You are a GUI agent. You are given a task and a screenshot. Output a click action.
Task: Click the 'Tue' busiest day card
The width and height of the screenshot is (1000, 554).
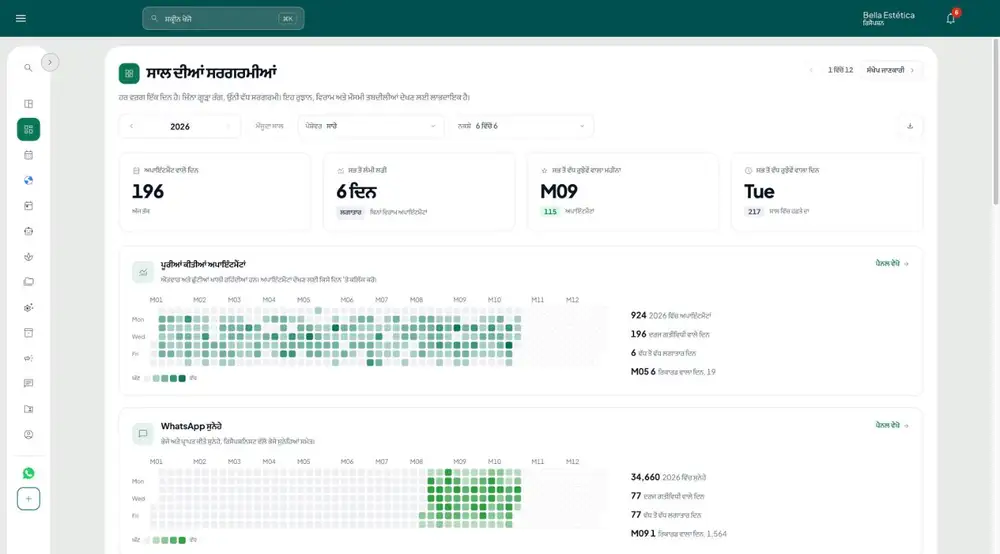click(x=827, y=191)
